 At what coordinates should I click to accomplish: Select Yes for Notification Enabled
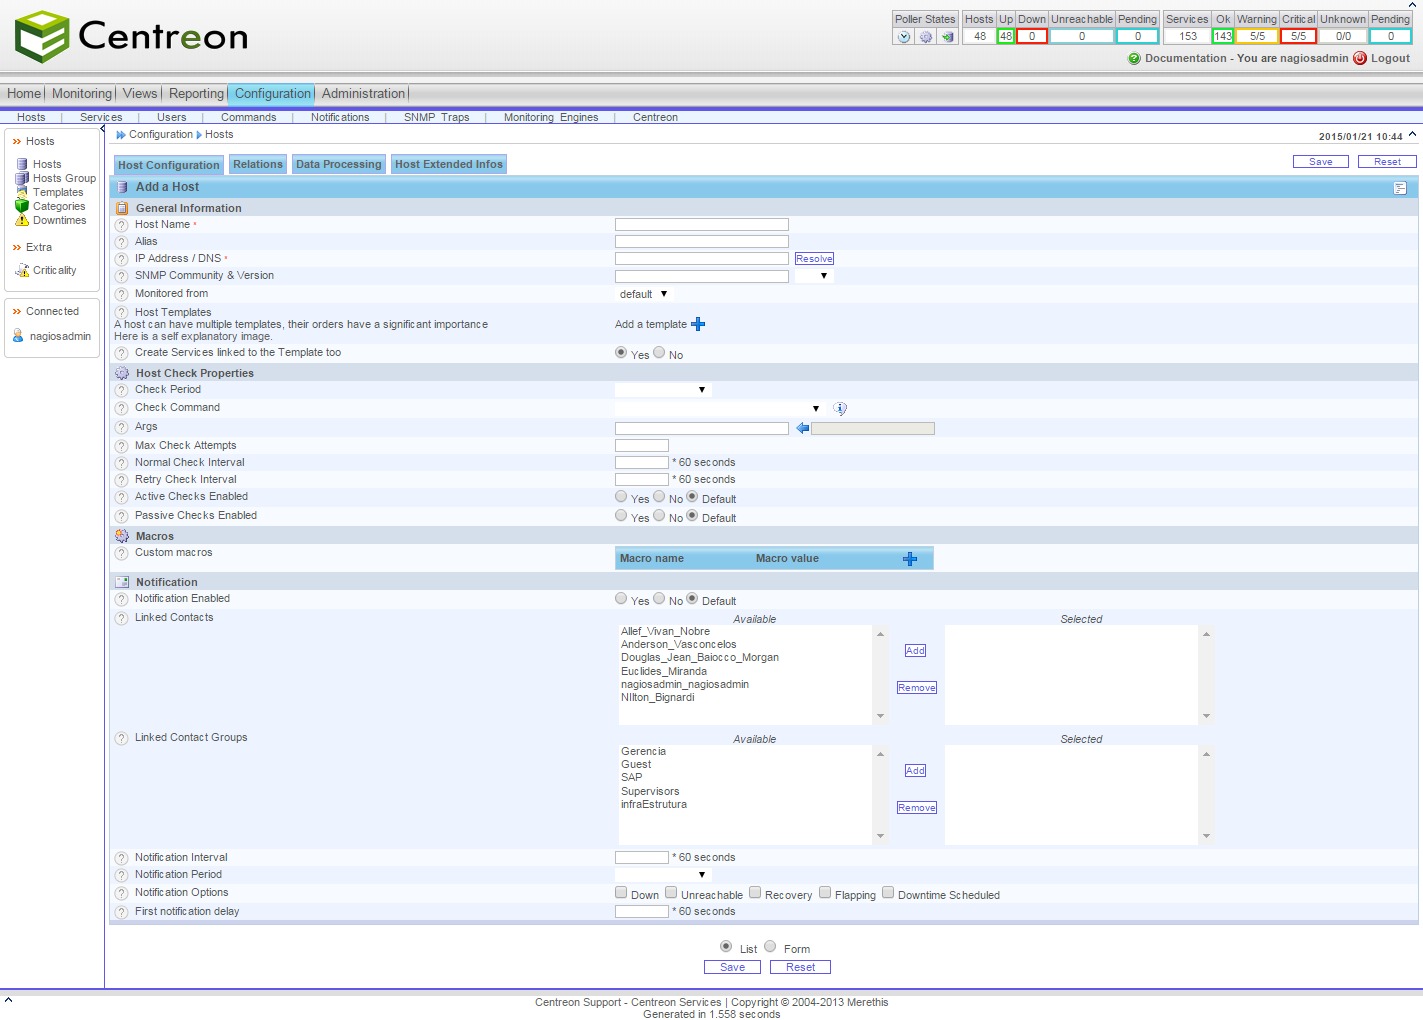[x=621, y=598]
